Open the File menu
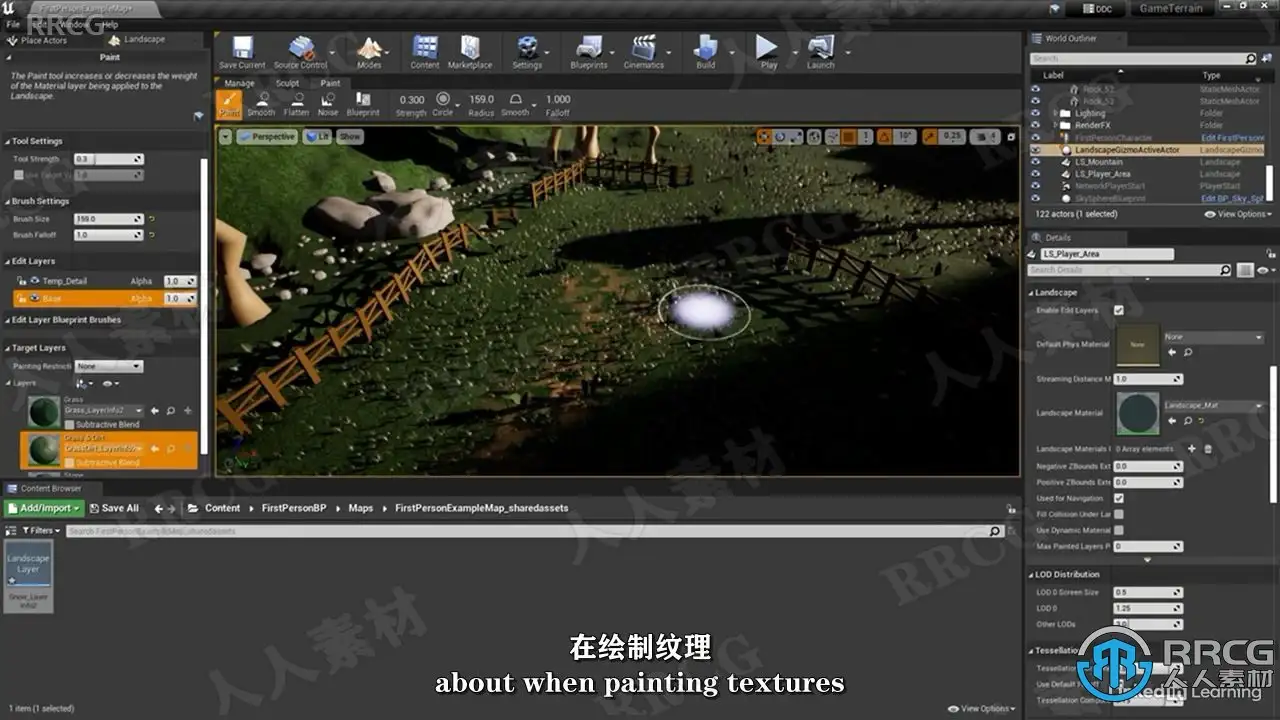This screenshot has height=720, width=1280. click(x=14, y=24)
